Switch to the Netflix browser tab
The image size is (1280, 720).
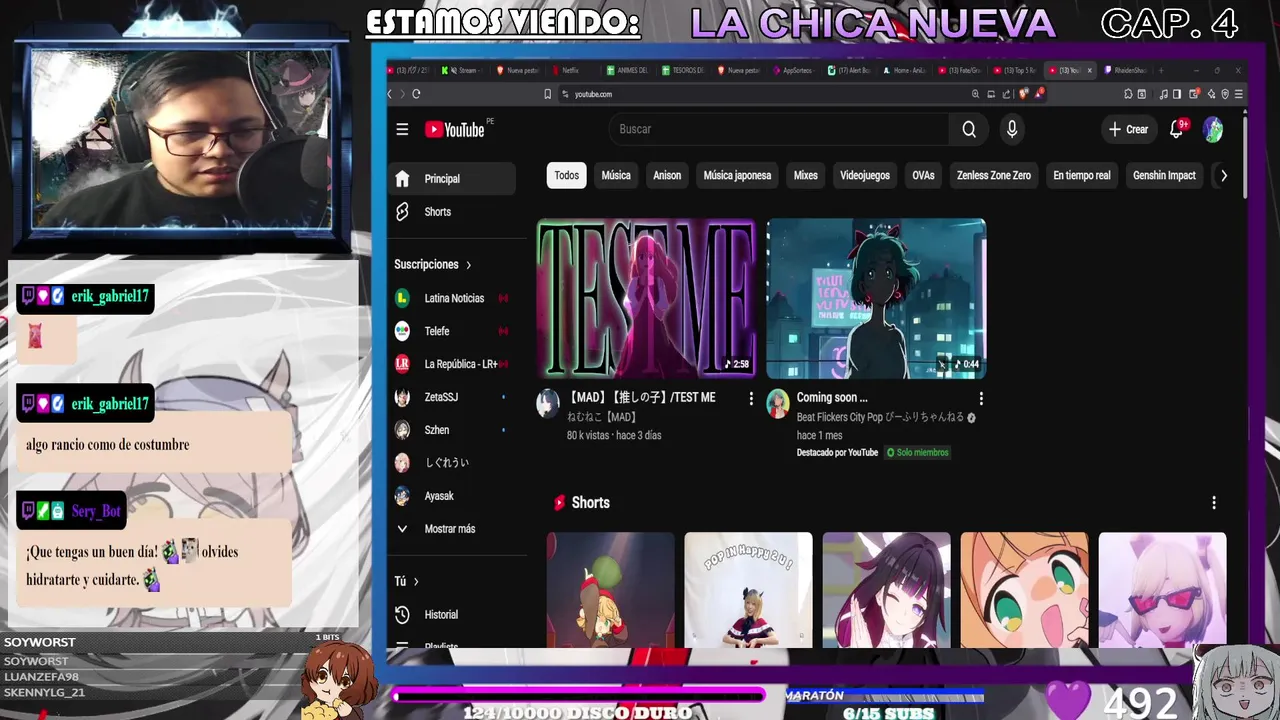[x=570, y=71]
